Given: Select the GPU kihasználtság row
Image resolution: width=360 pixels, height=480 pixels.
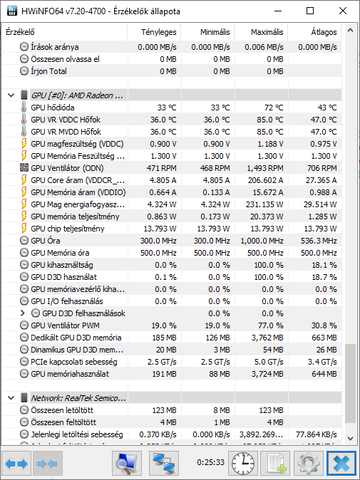Looking at the screenshot, I should pyautogui.click(x=172, y=265).
